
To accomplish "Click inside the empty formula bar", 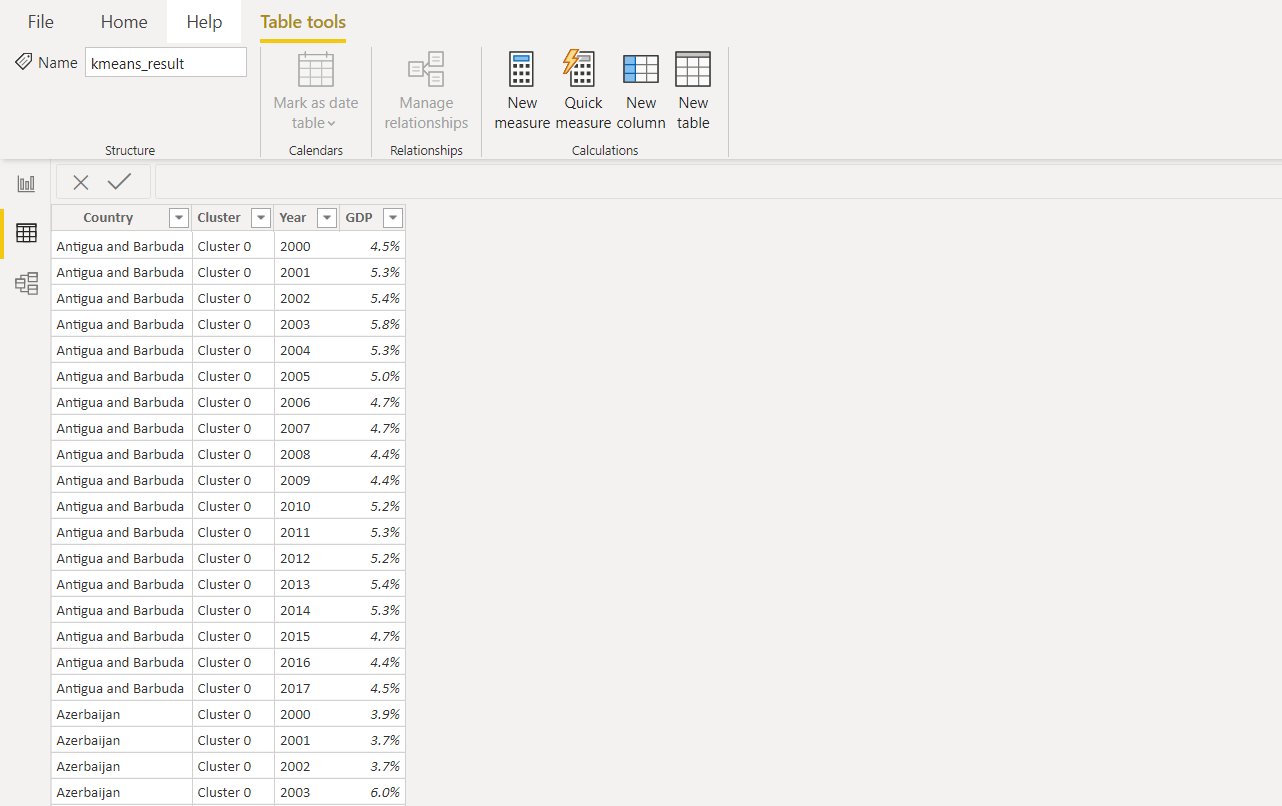I will click(700, 182).
